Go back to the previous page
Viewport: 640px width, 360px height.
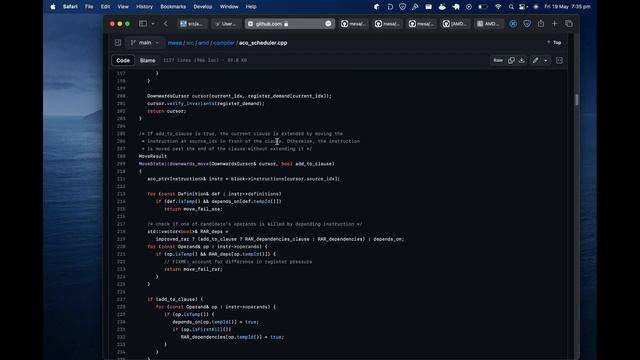[x=166, y=24]
